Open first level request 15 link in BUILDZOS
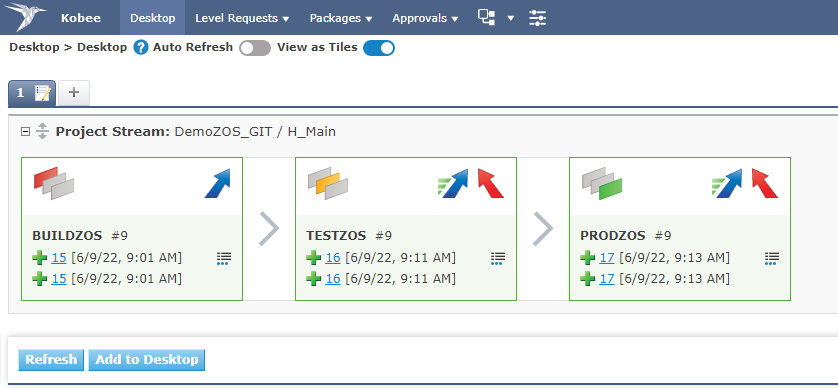Image resolution: width=838 pixels, height=388 pixels. pos(59,258)
